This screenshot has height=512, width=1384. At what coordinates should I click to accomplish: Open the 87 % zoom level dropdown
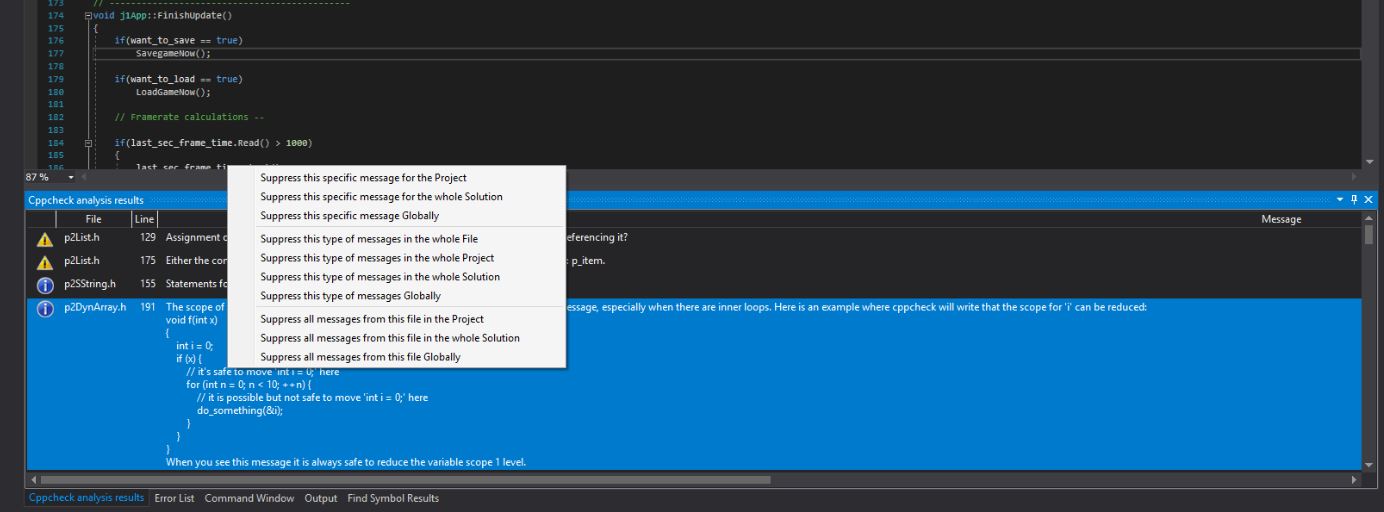click(71, 177)
